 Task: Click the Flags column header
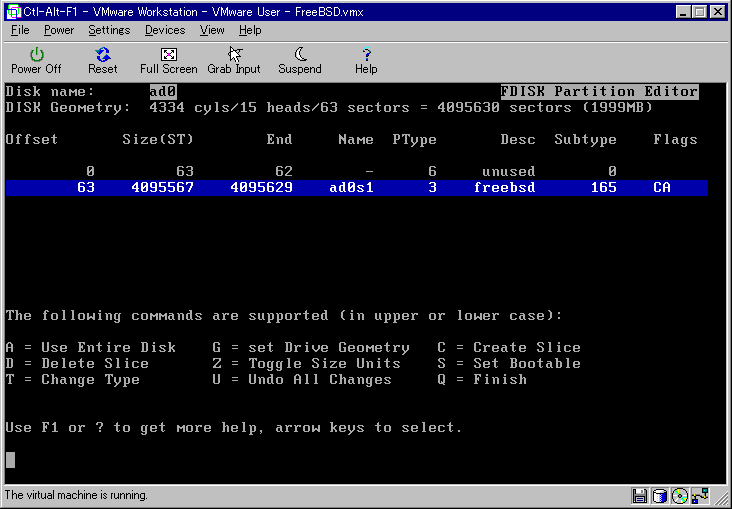(676, 140)
